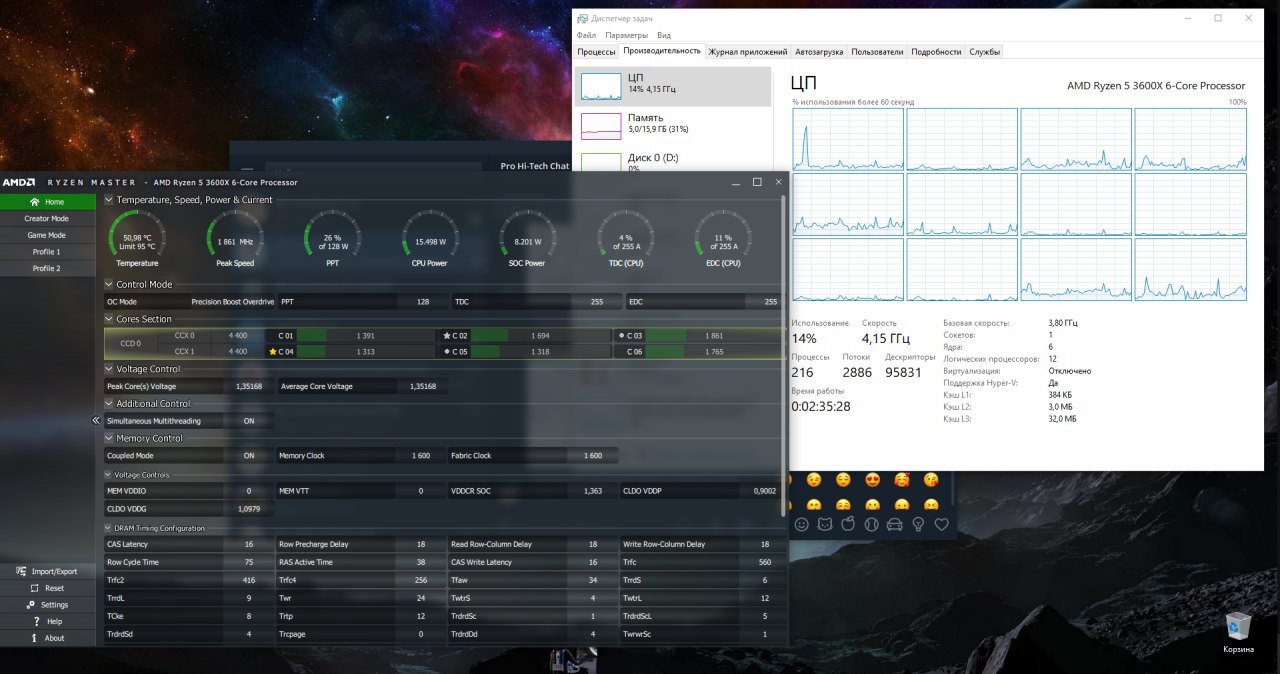
Task: Select Диск 0 (D:) in Task Manager
Action: (675, 161)
